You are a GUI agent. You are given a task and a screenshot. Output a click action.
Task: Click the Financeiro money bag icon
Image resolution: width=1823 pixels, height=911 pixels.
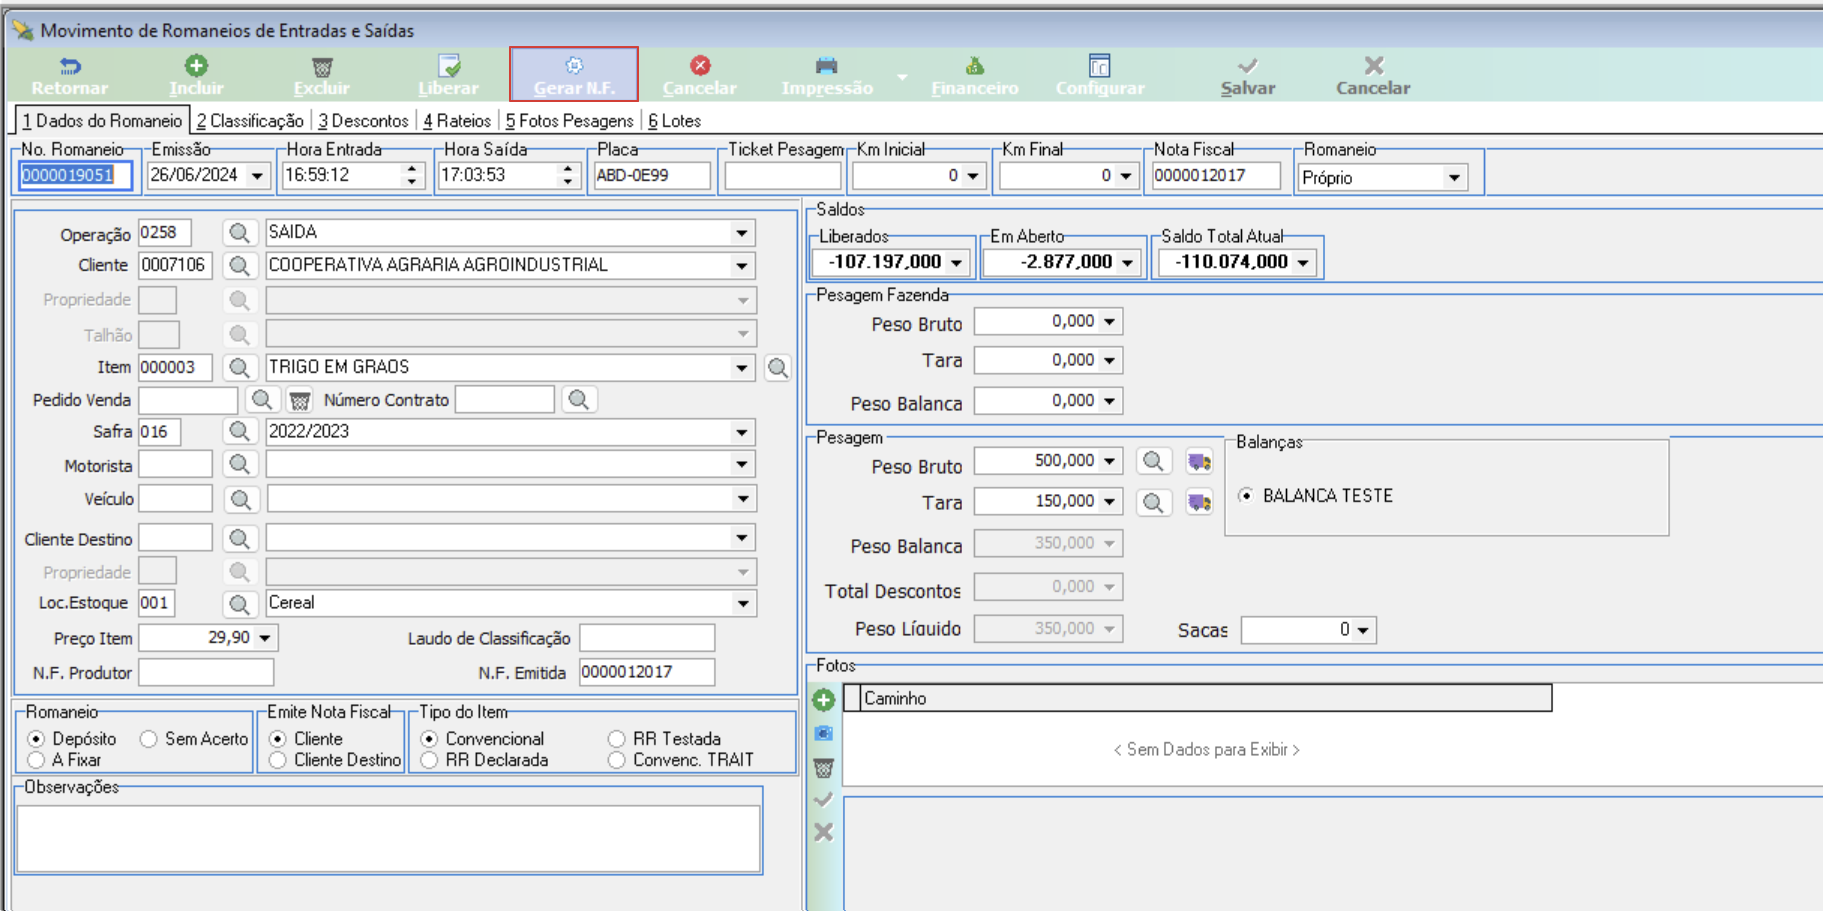click(x=975, y=66)
